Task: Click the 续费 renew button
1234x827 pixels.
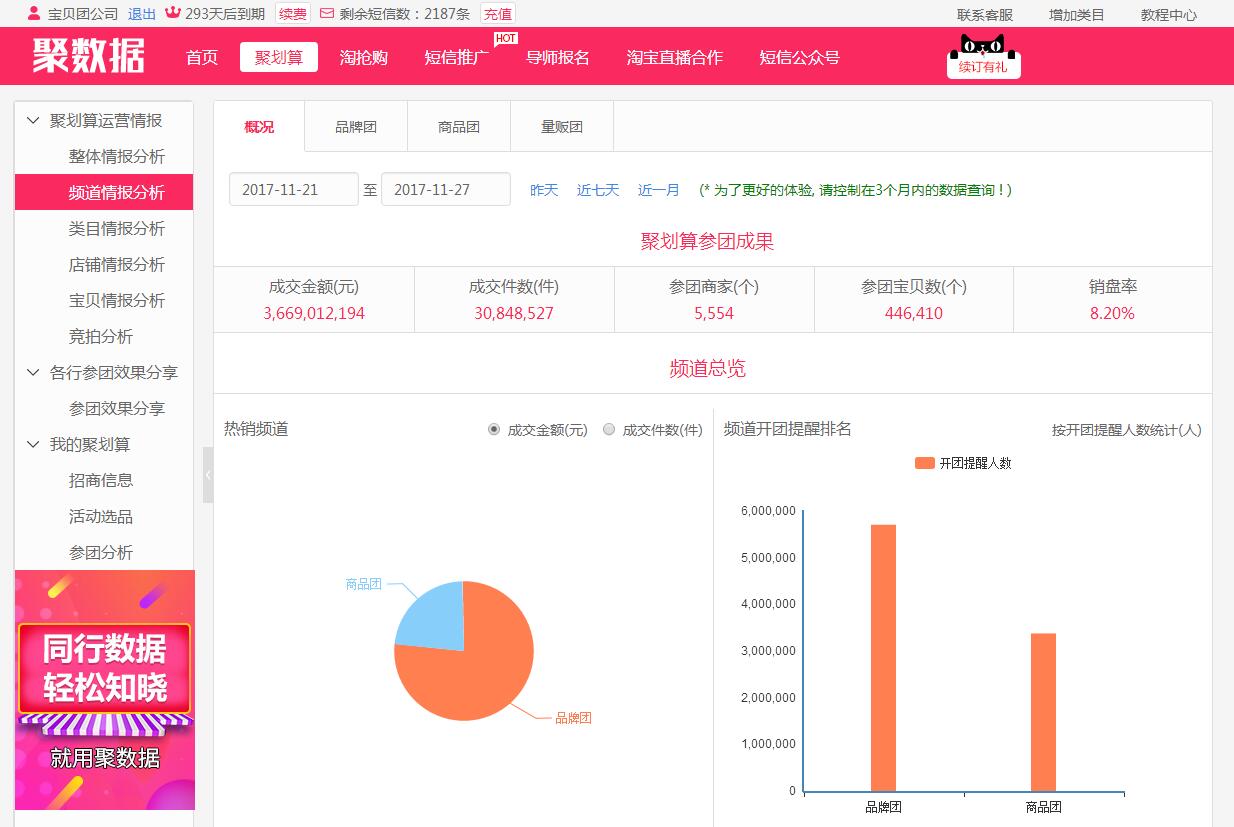Action: [x=293, y=14]
